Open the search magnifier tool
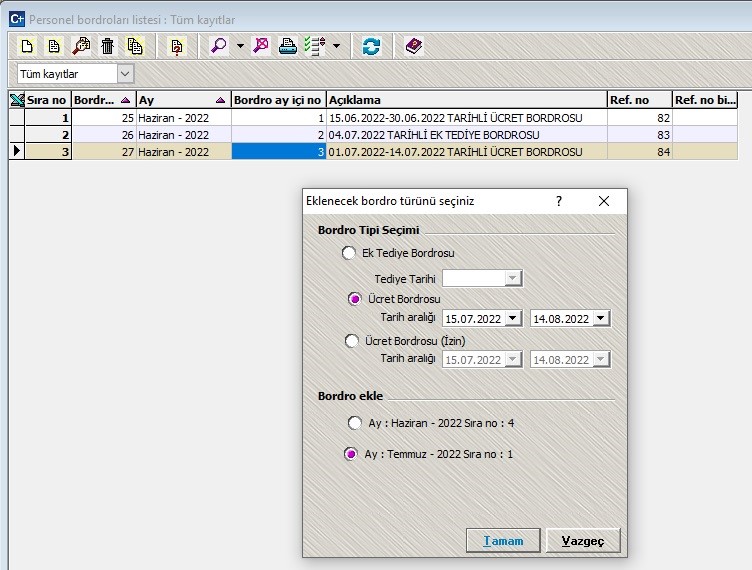 click(219, 47)
